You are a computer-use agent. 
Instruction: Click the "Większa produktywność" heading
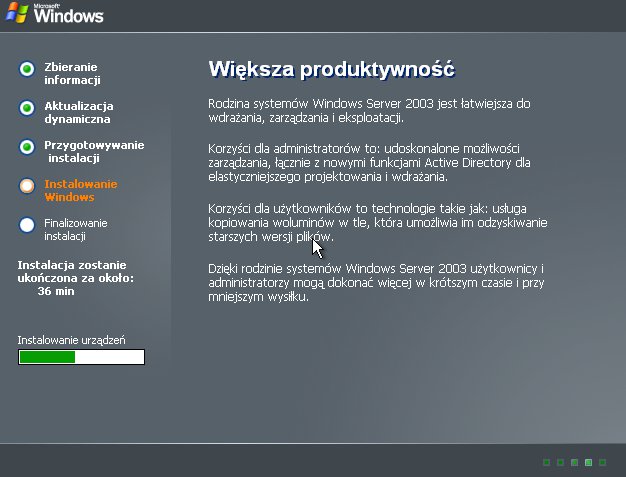point(331,69)
